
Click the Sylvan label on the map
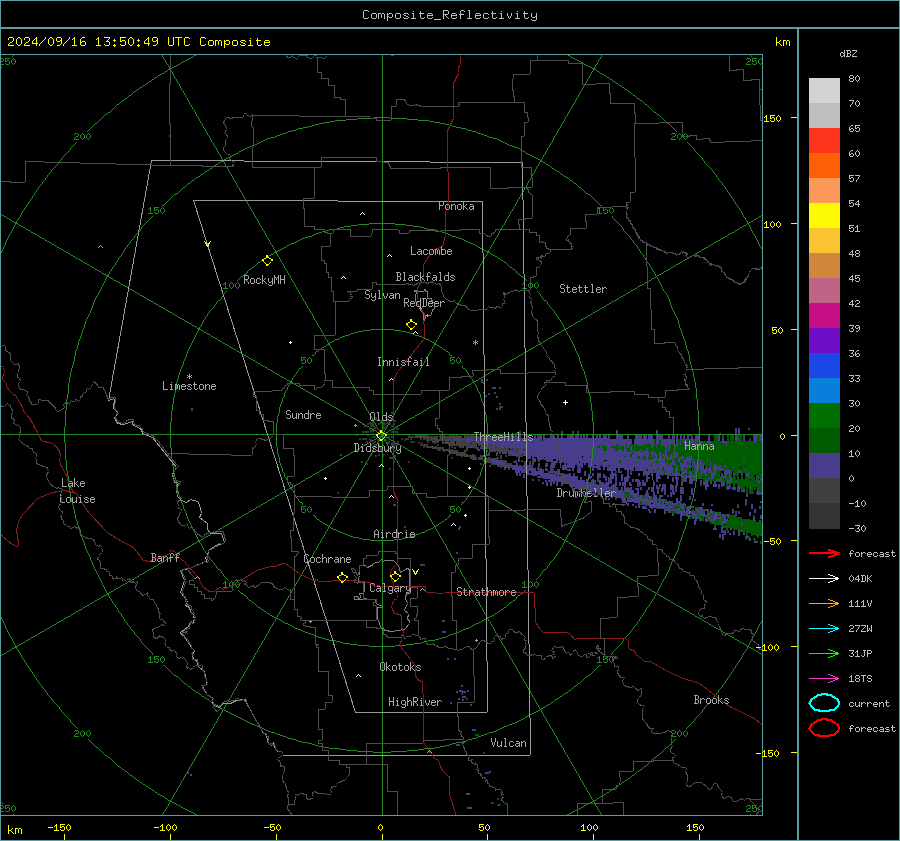[x=382, y=295]
